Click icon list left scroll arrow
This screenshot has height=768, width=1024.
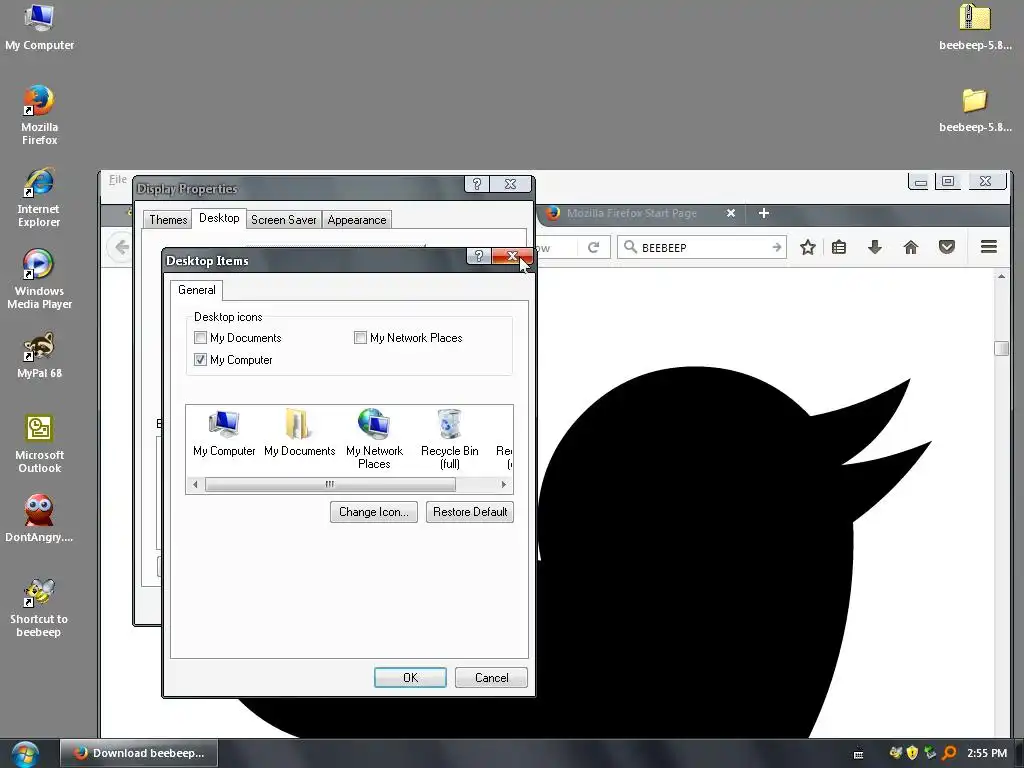click(x=195, y=484)
